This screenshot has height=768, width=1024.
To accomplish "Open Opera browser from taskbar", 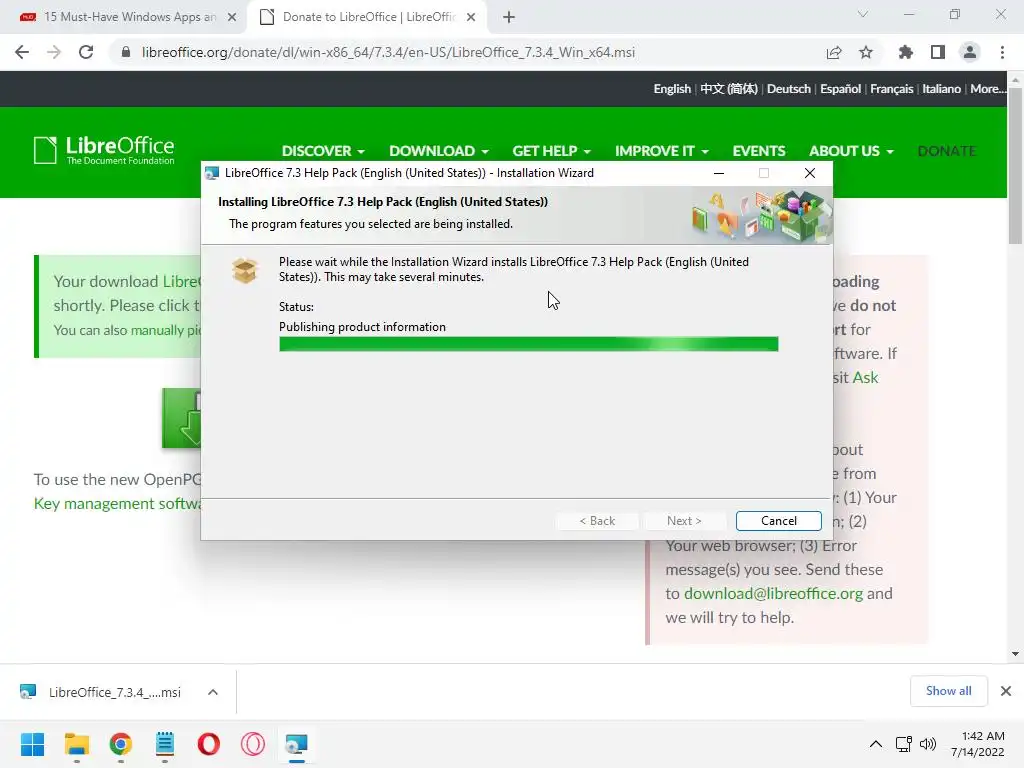I will point(209,744).
